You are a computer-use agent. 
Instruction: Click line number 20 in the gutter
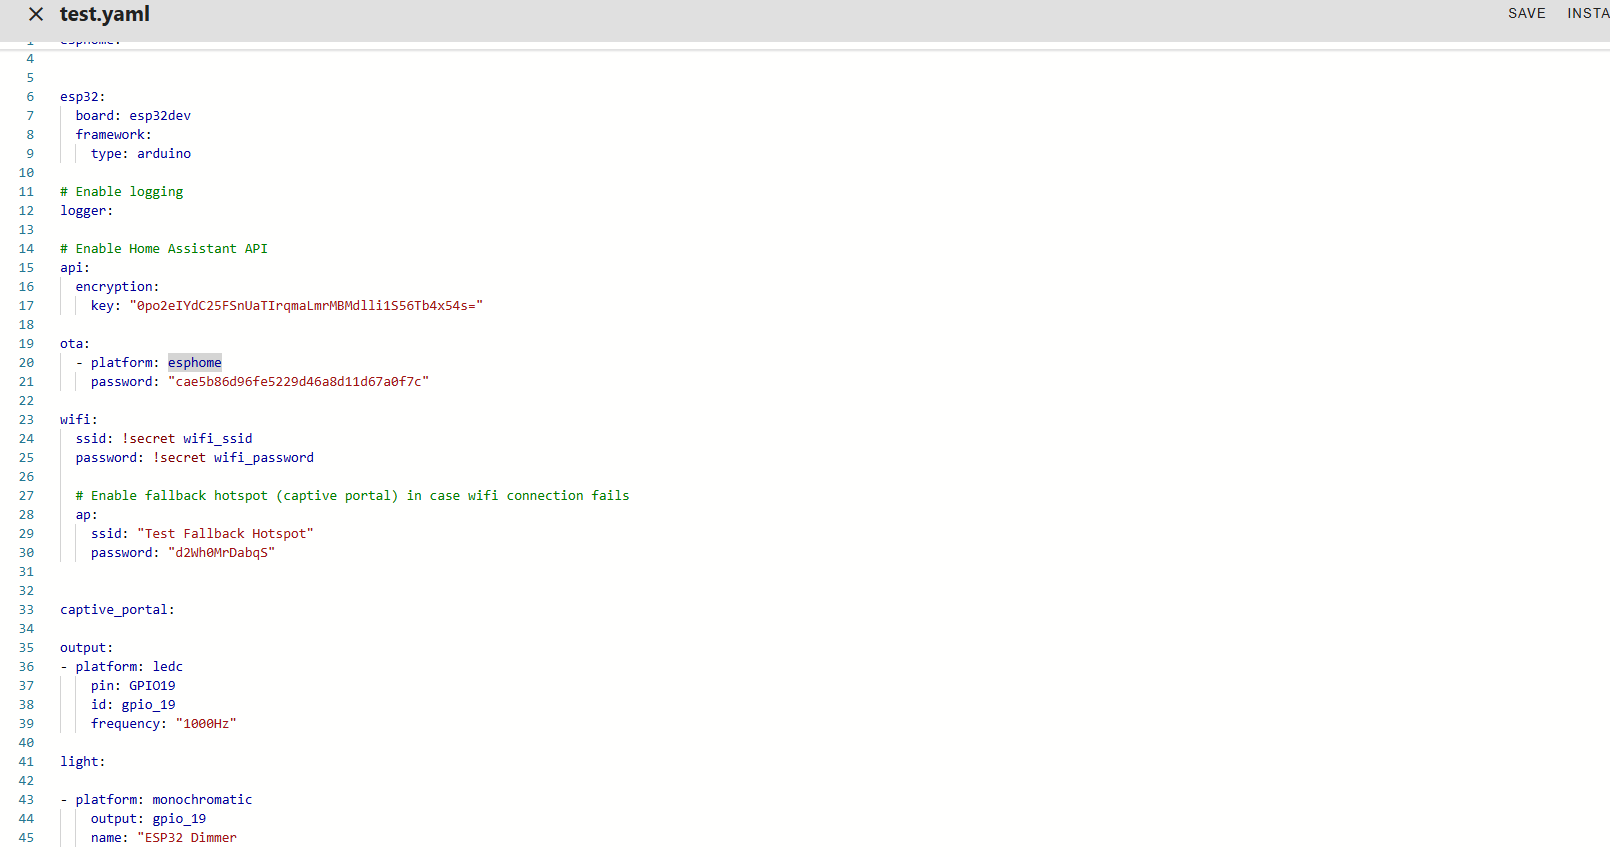tap(26, 363)
